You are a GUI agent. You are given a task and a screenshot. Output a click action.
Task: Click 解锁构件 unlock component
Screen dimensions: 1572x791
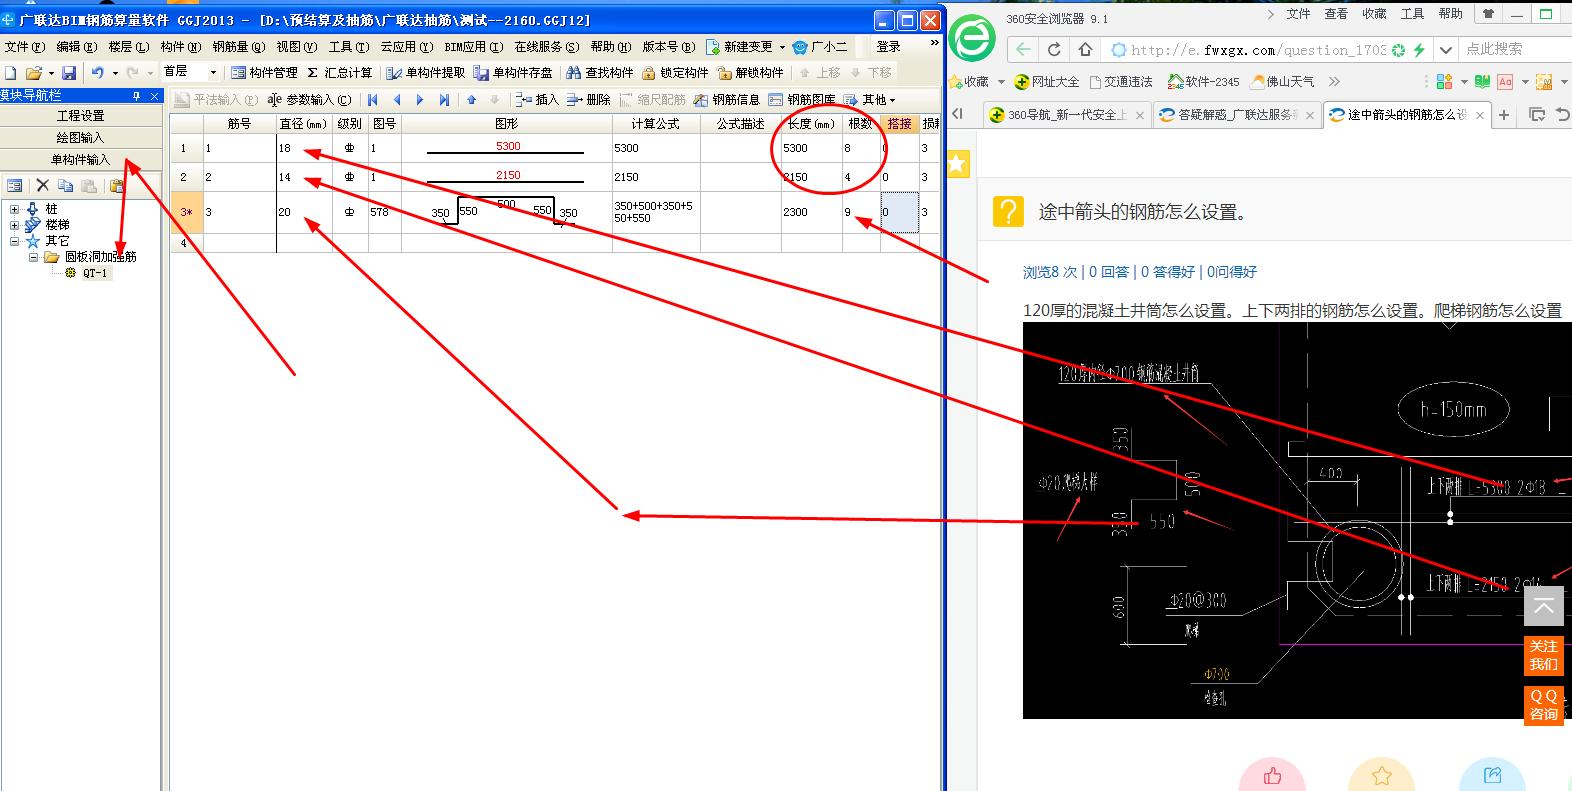750,73
